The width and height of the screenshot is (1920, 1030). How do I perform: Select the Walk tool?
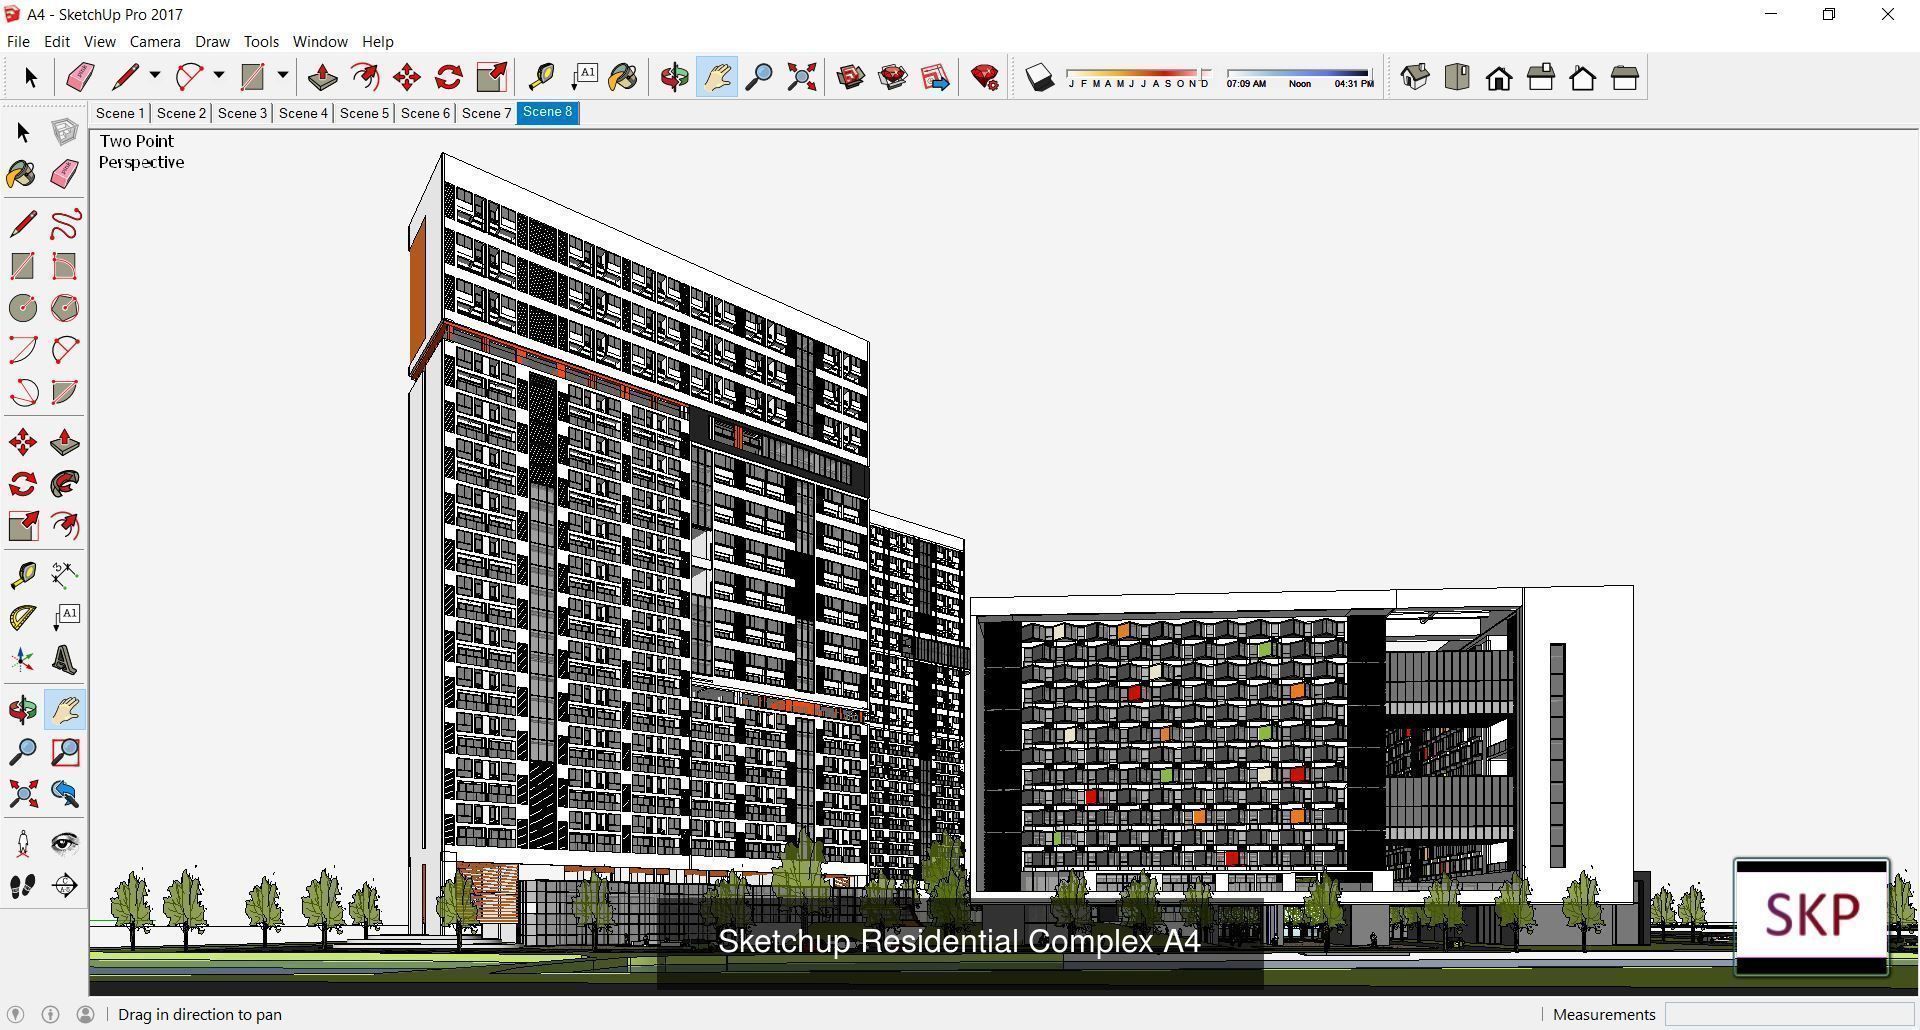pyautogui.click(x=22, y=884)
